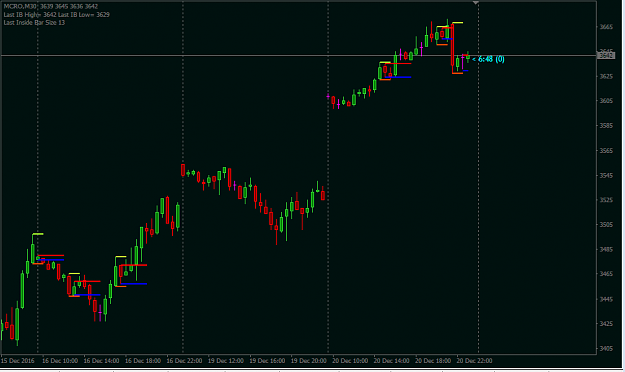
Task: Click the '16 Dec 14:00' time axis label
Action: pyautogui.click(x=102, y=361)
